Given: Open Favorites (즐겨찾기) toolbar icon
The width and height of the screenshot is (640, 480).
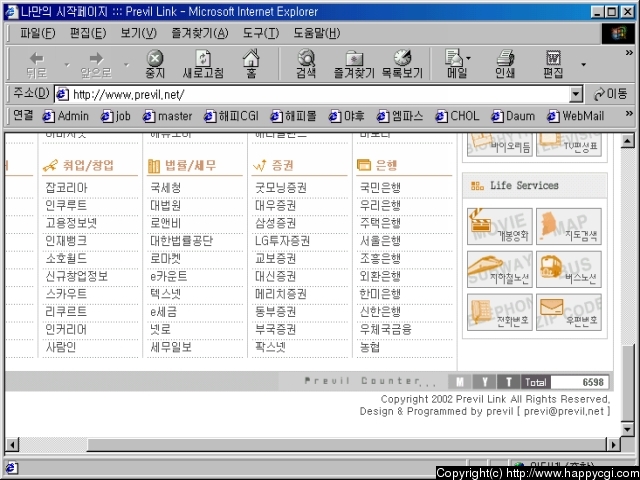Looking at the screenshot, I should pos(354,64).
